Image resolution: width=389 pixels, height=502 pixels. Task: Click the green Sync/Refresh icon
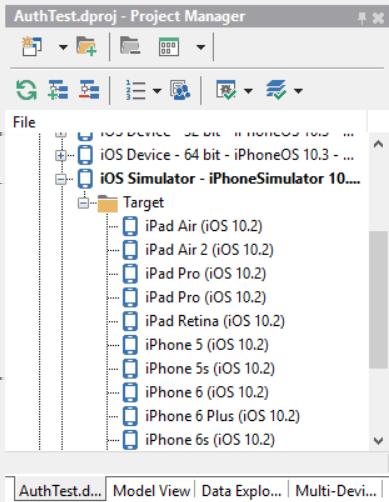pos(26,90)
